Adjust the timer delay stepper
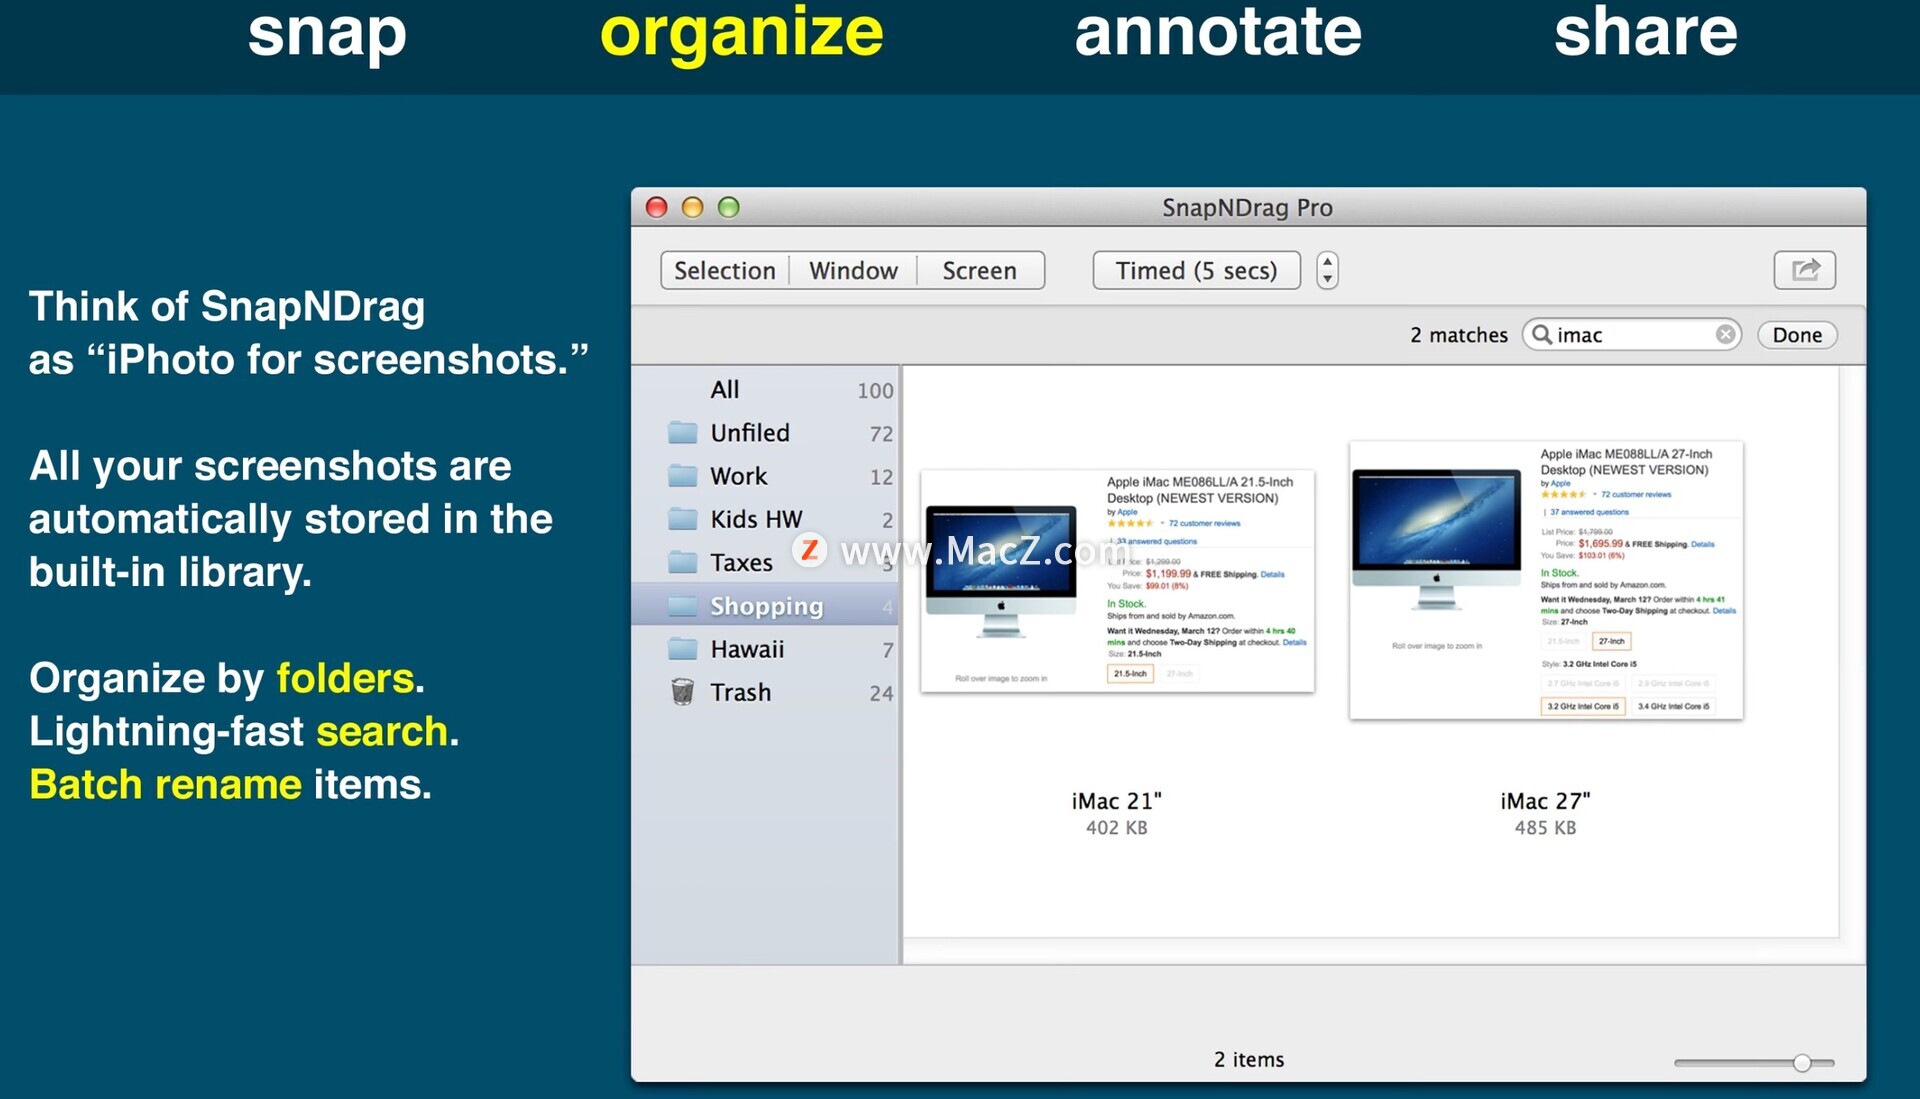 1327,270
